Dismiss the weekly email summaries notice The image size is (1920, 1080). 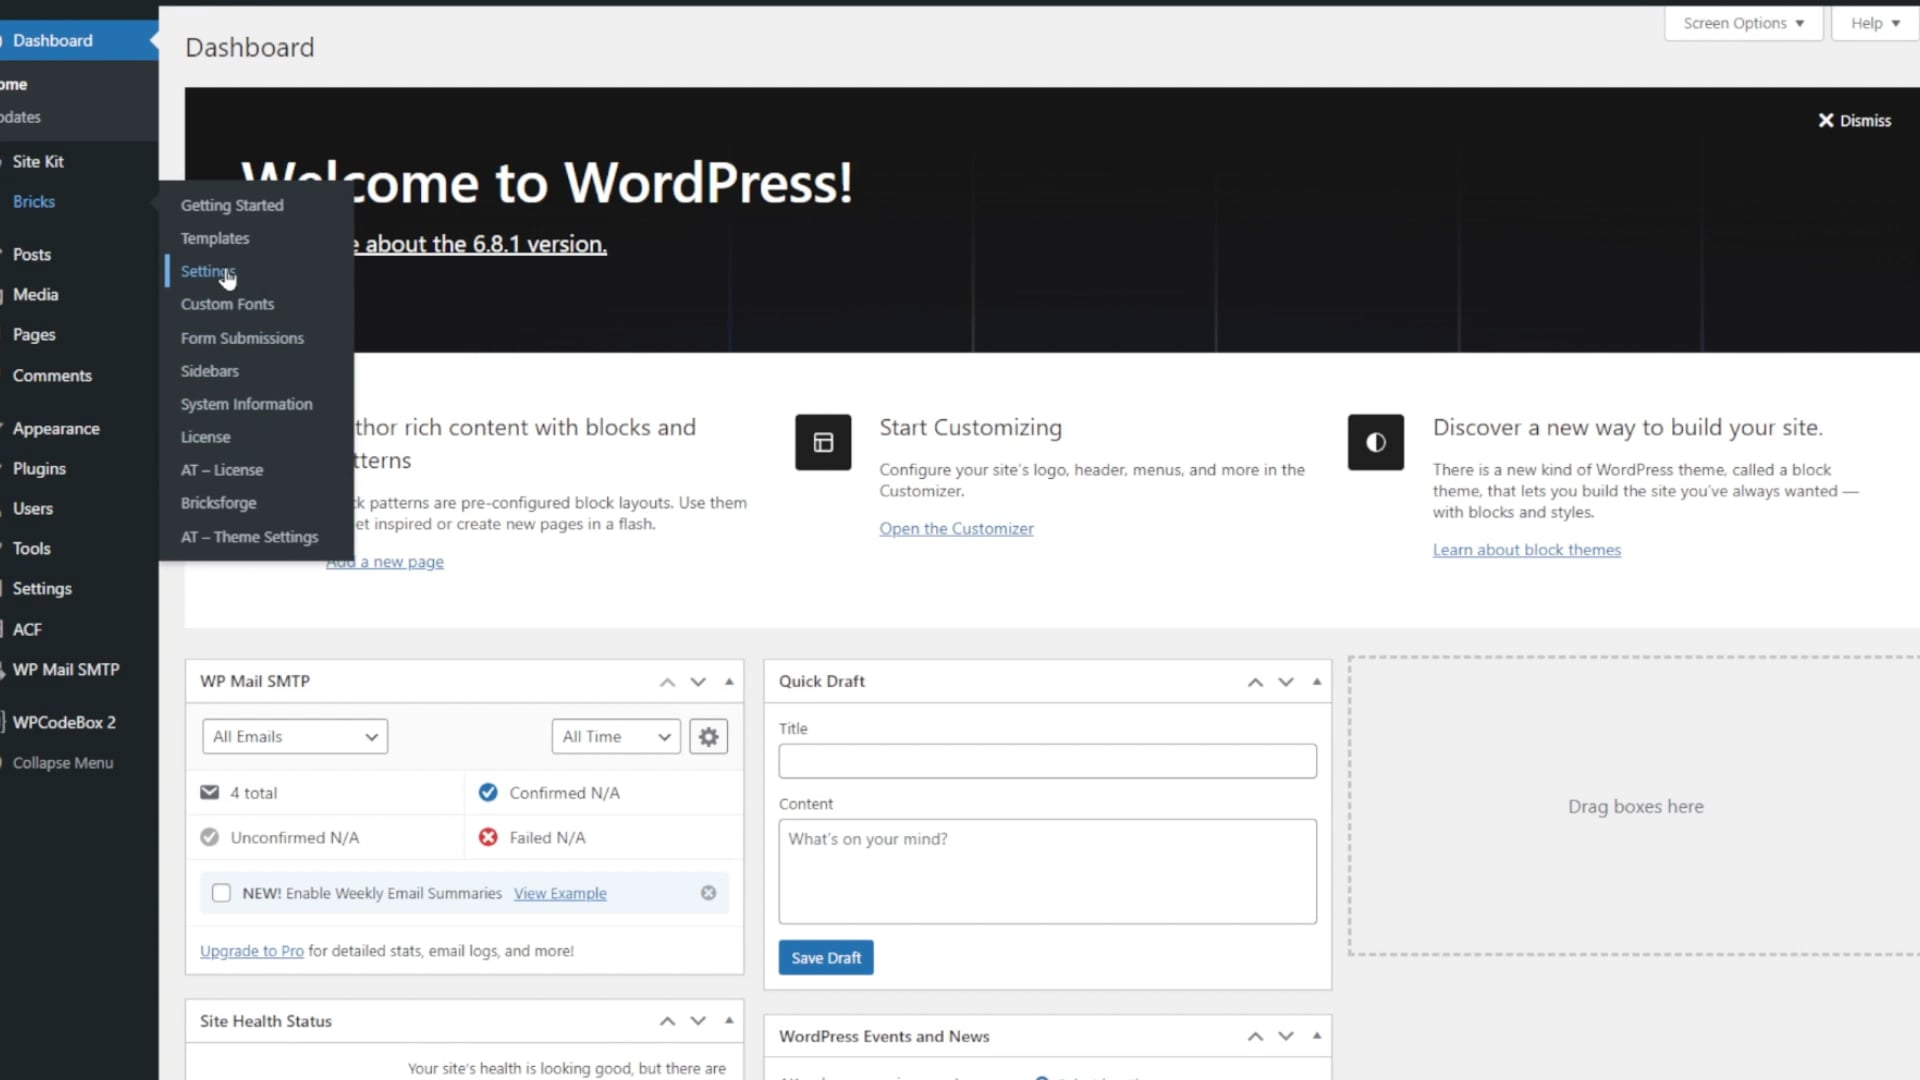(708, 893)
